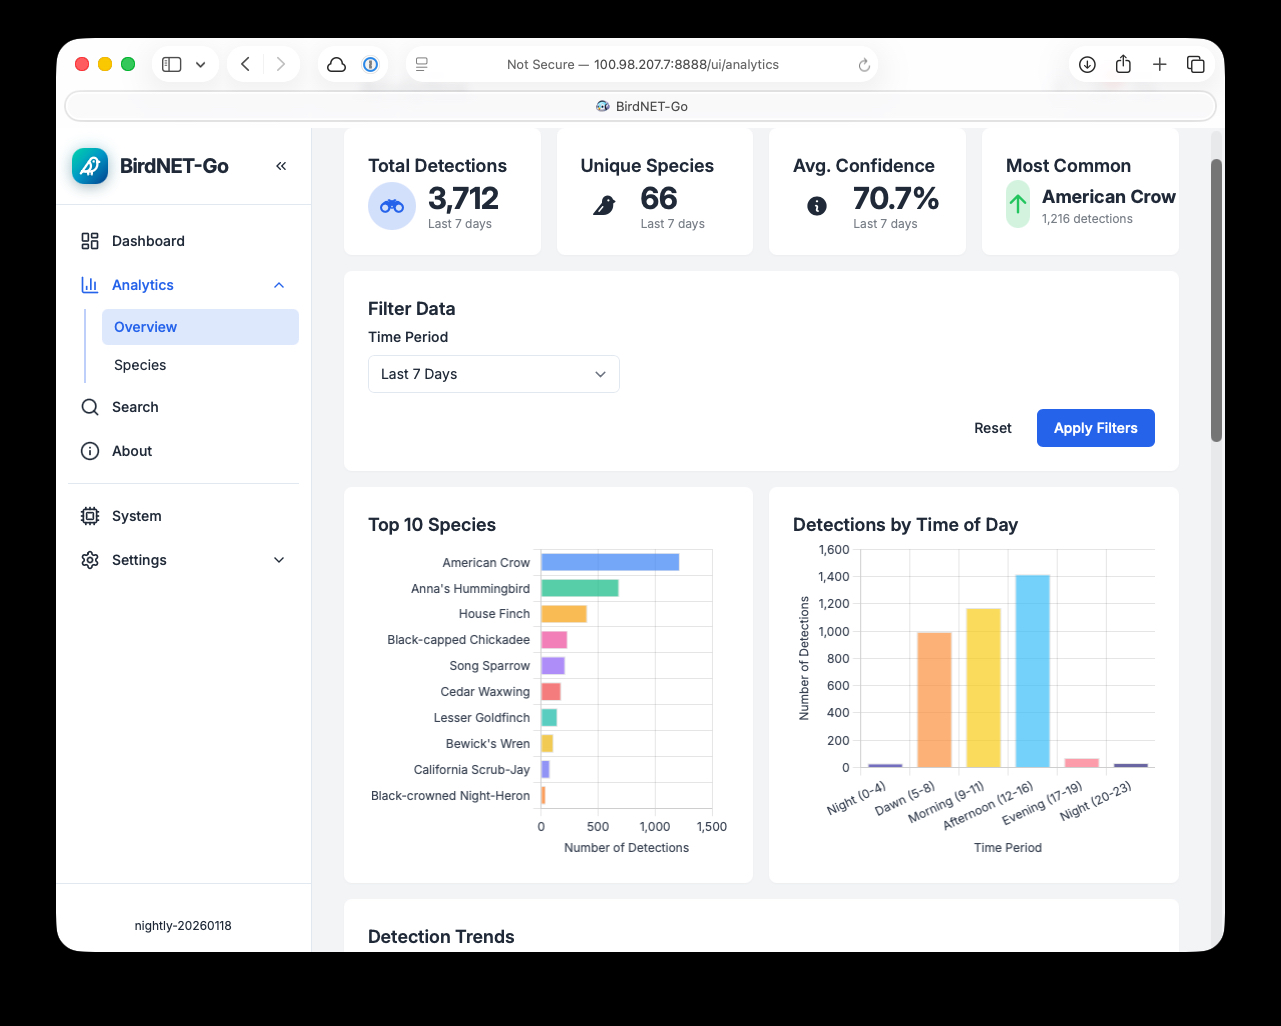Open the Time Period dropdown

click(x=494, y=374)
